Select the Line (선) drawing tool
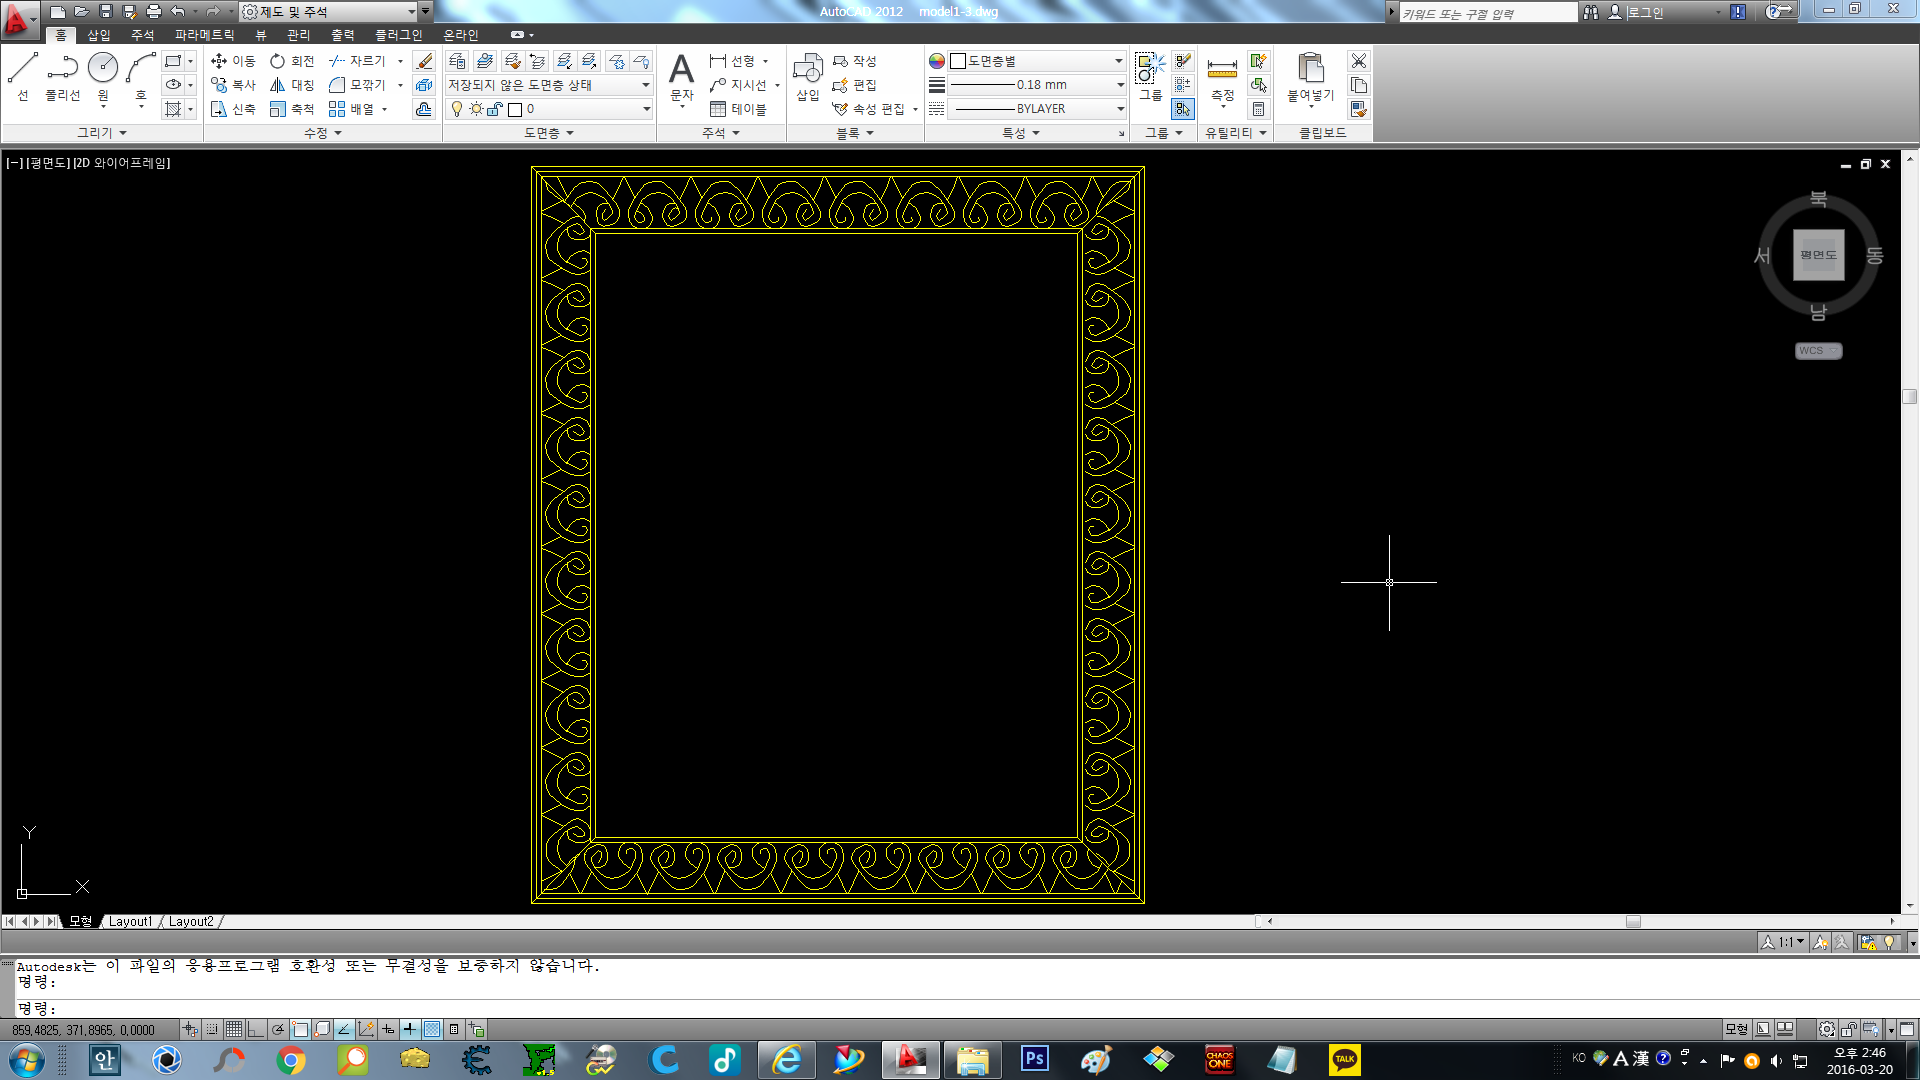Image resolution: width=1920 pixels, height=1080 pixels. (22, 70)
